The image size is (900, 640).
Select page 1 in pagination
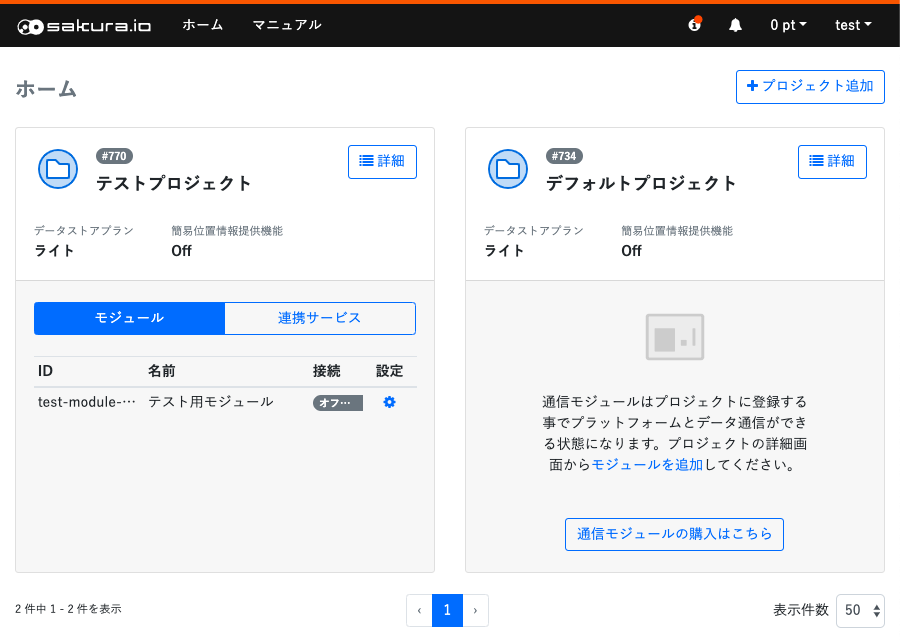[x=447, y=610]
